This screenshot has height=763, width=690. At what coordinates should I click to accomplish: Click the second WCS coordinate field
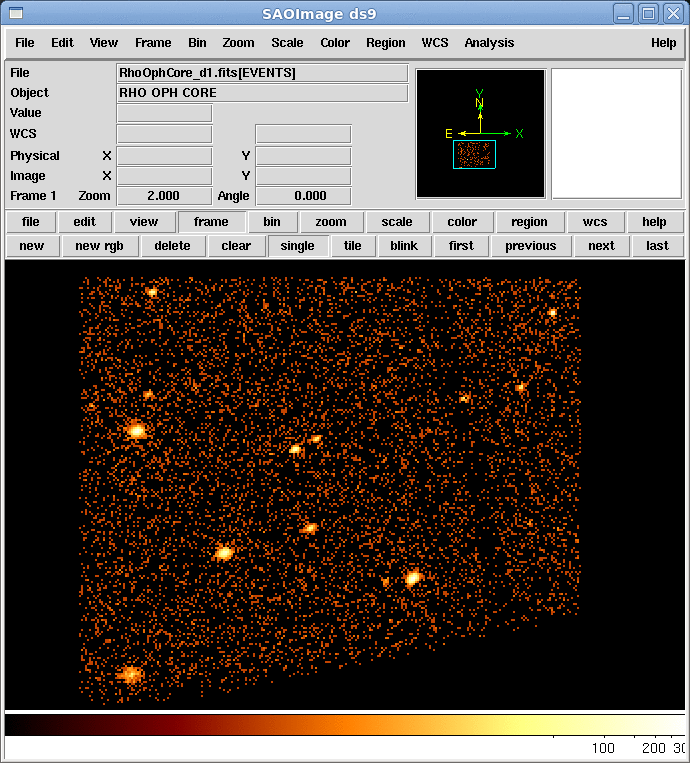[x=304, y=134]
